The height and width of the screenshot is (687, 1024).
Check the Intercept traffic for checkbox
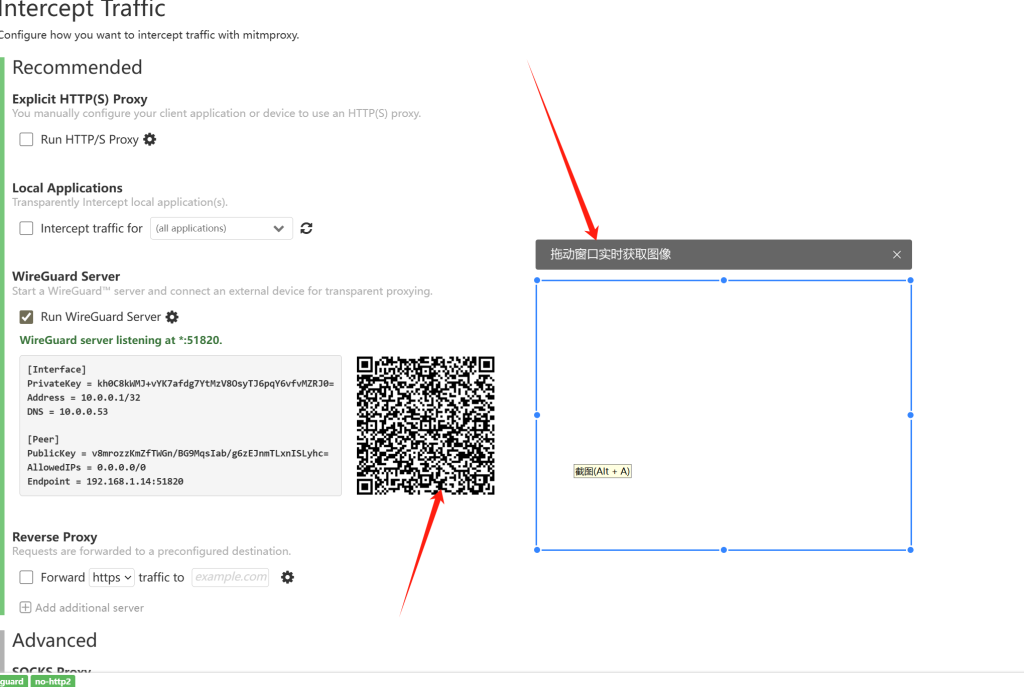click(x=27, y=229)
